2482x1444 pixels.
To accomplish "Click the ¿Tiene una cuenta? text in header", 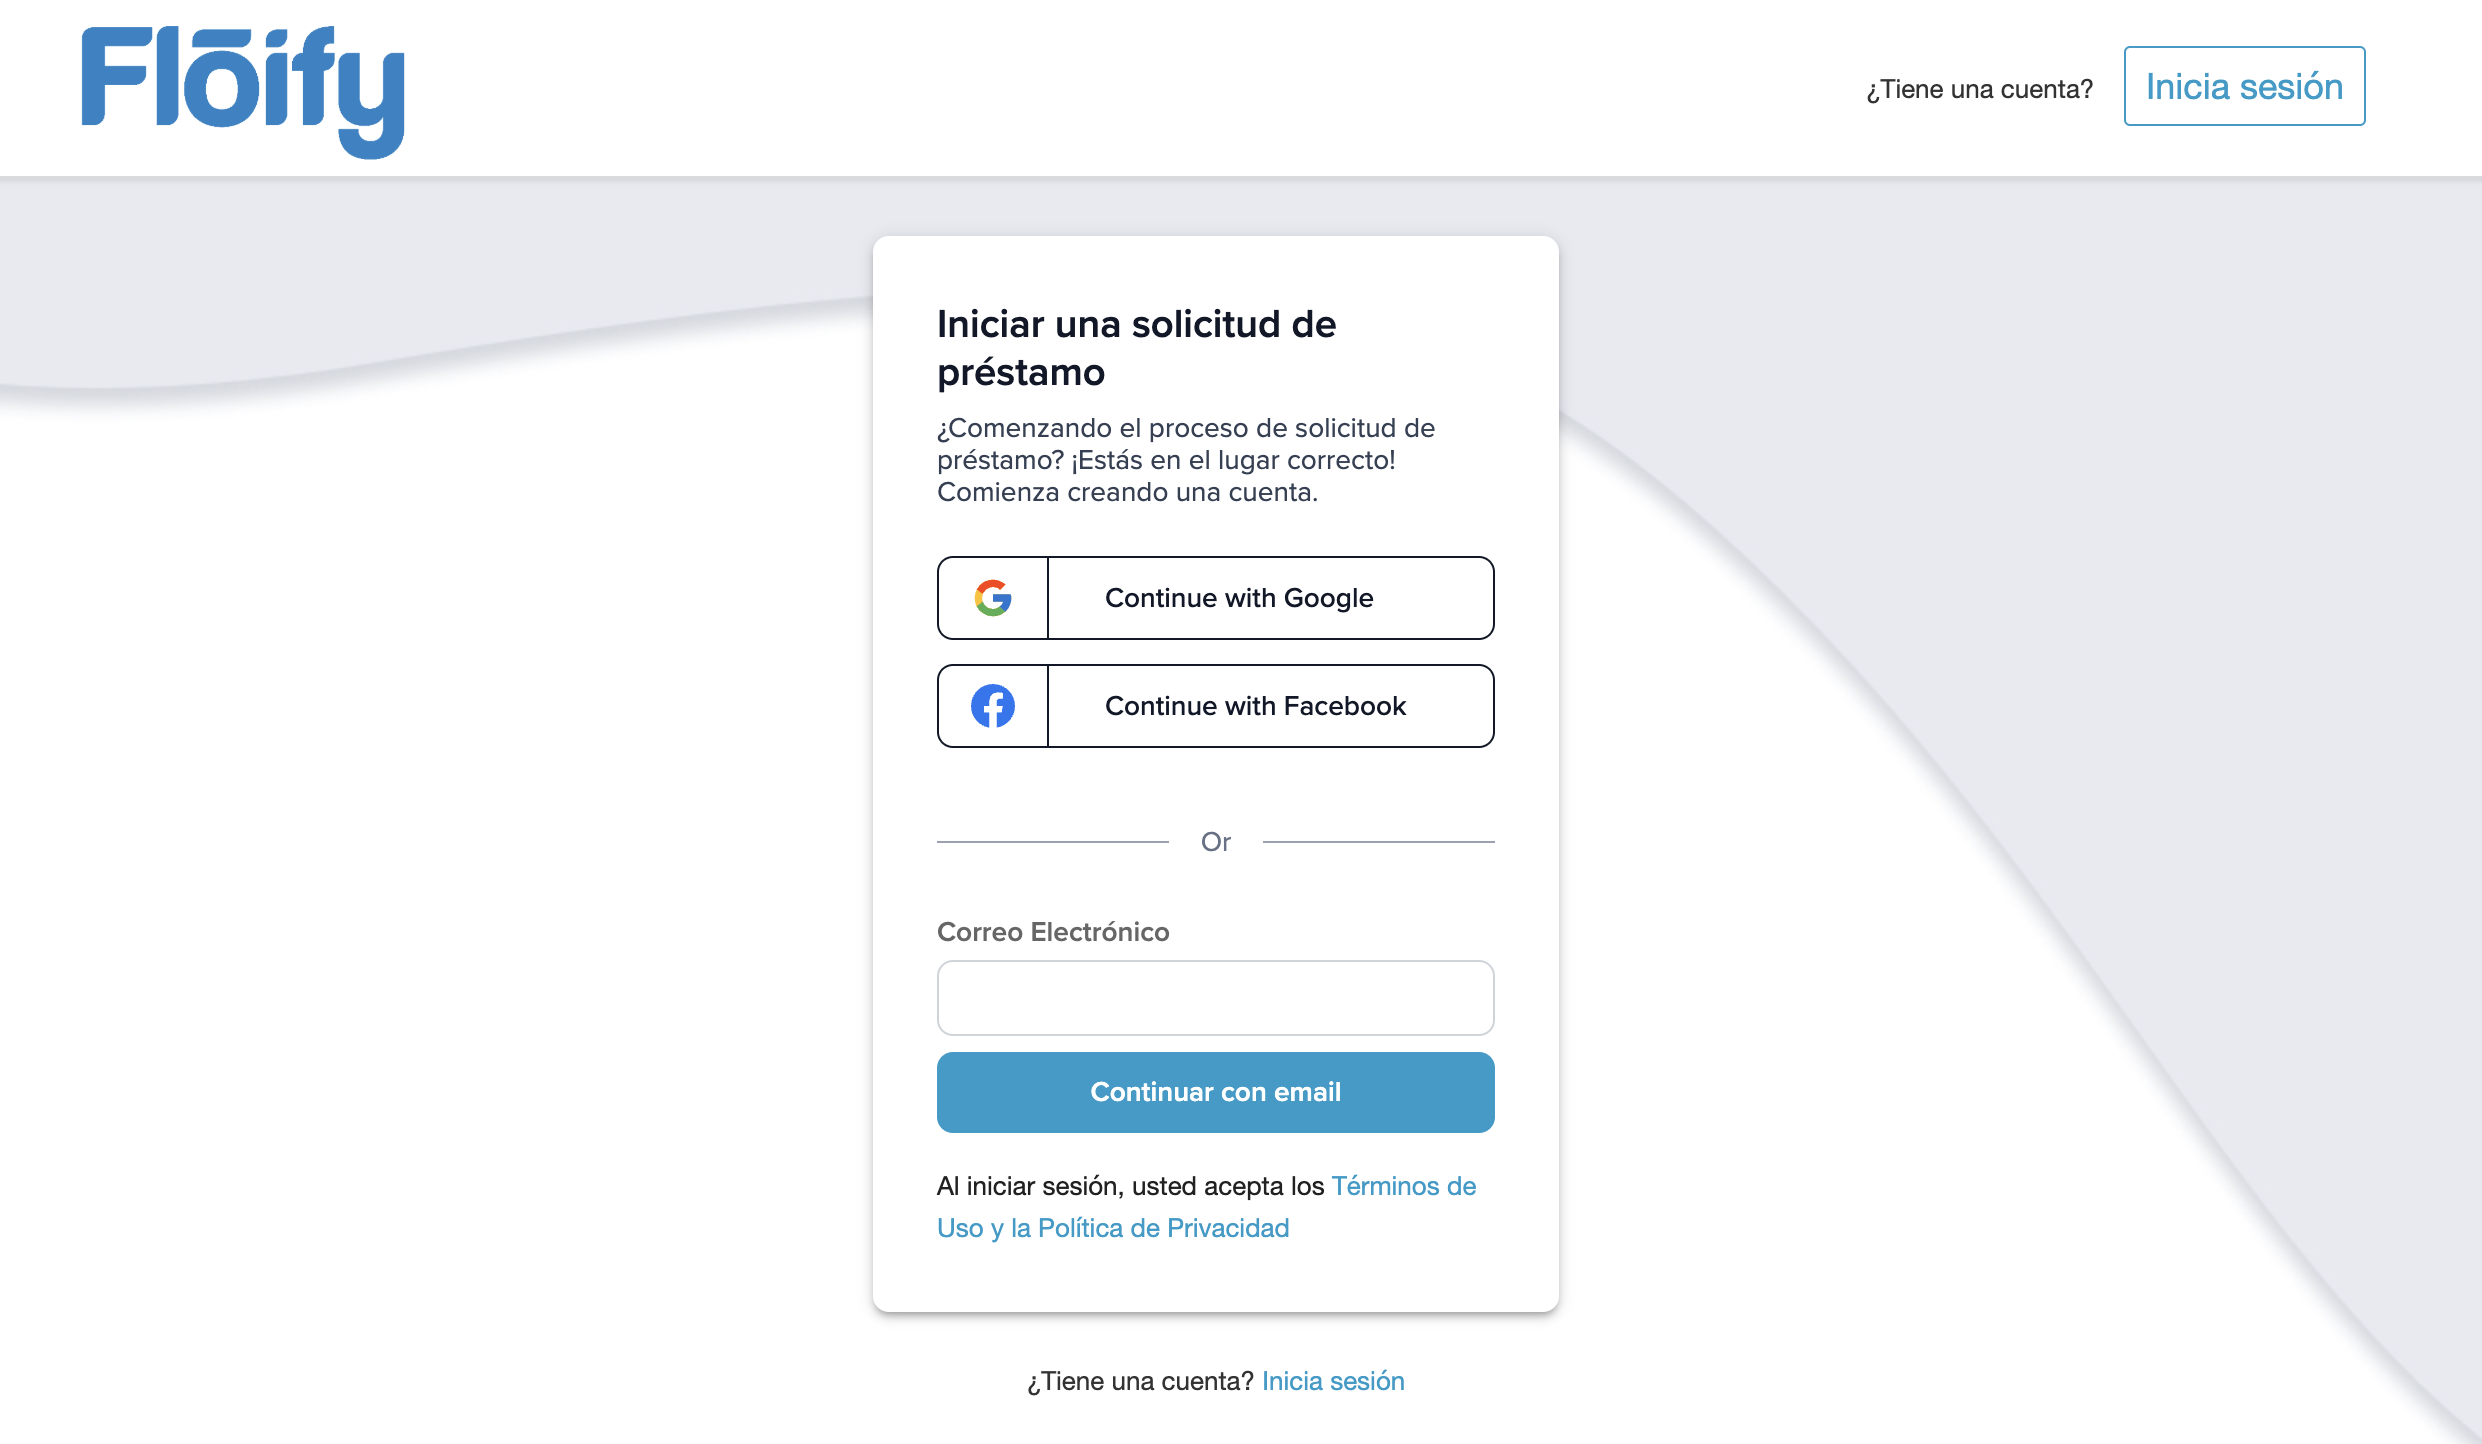I will [1979, 89].
